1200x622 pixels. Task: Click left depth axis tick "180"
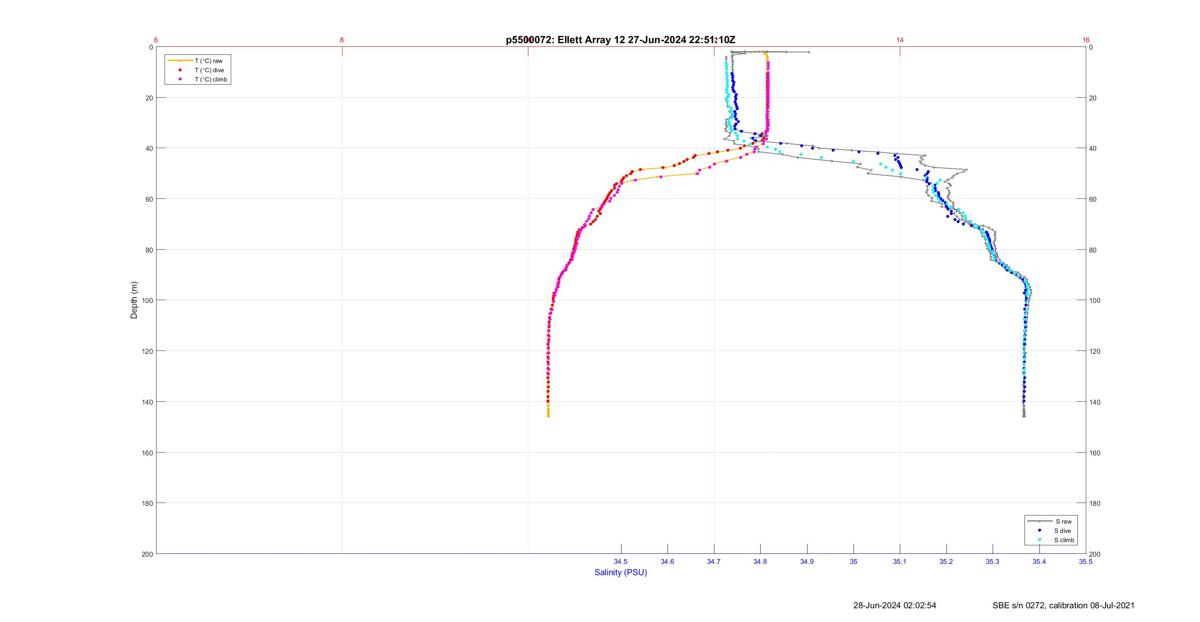[x=147, y=503]
